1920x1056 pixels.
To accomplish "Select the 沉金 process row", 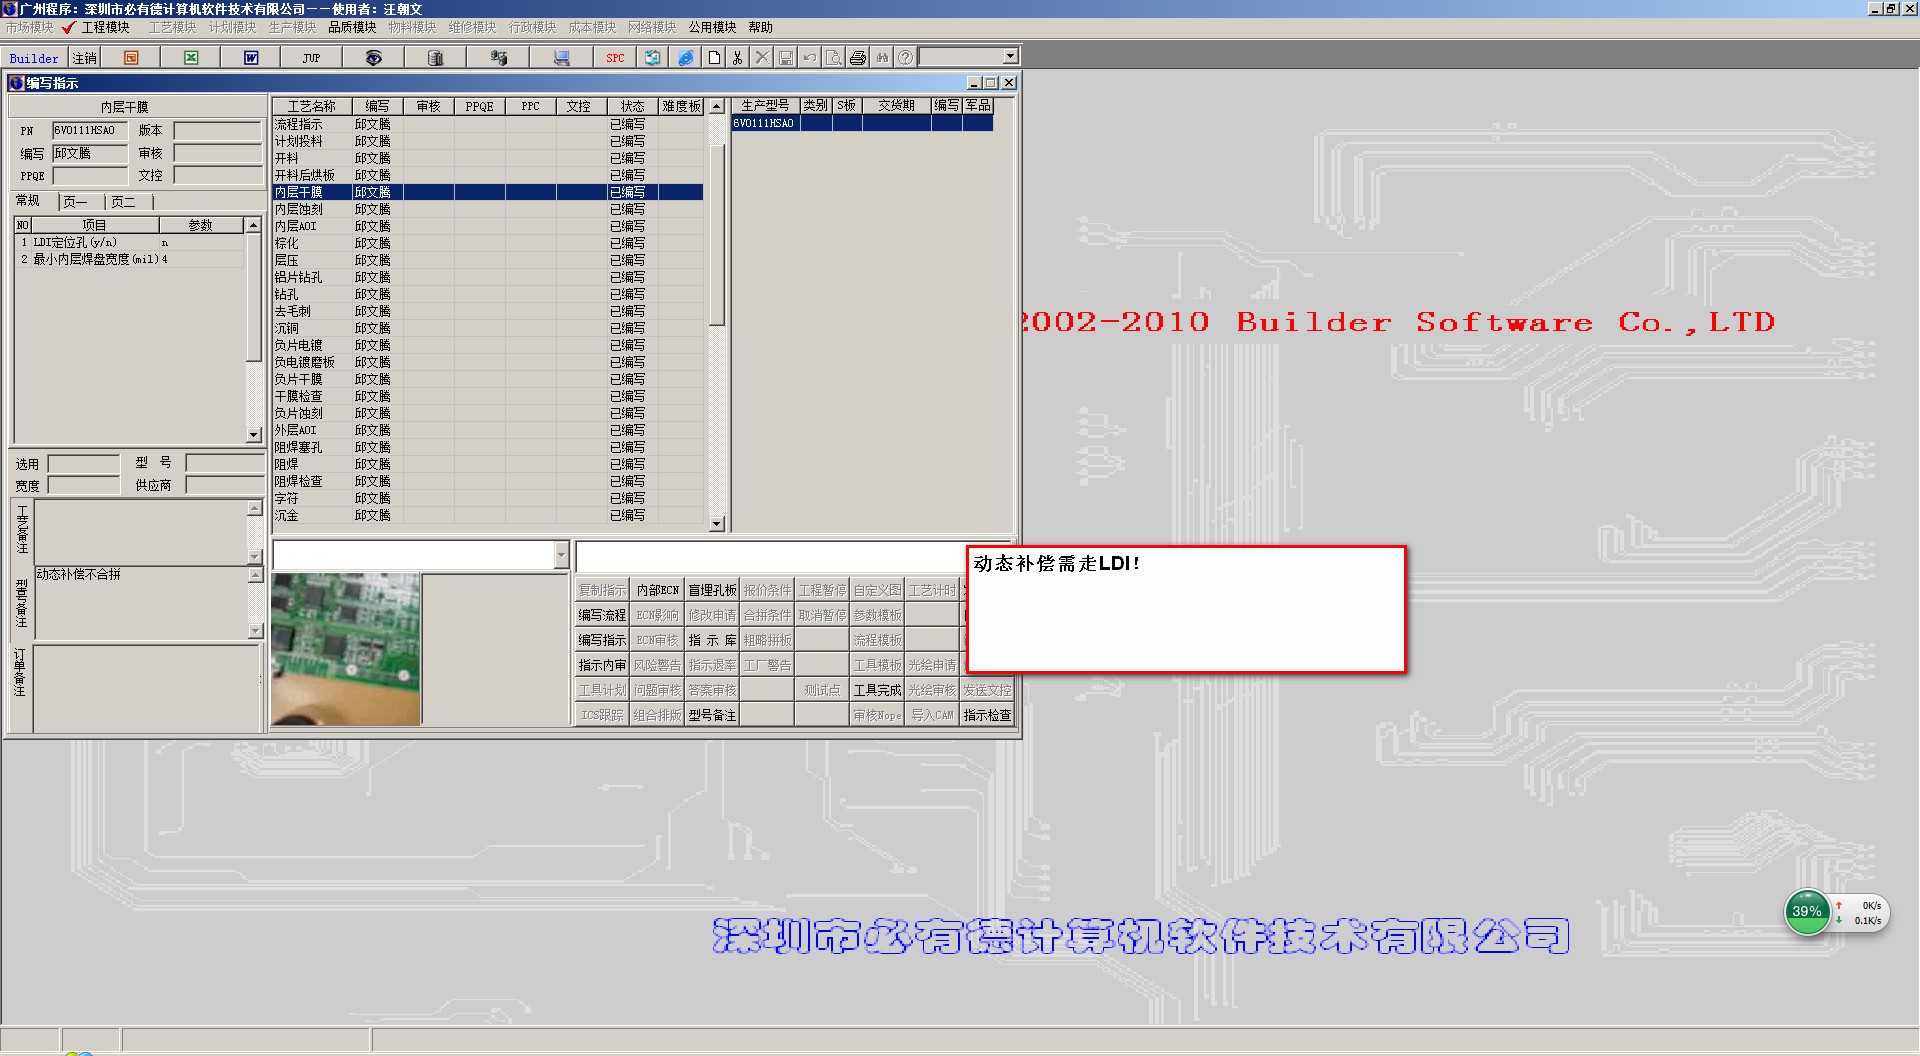I will pos(488,515).
